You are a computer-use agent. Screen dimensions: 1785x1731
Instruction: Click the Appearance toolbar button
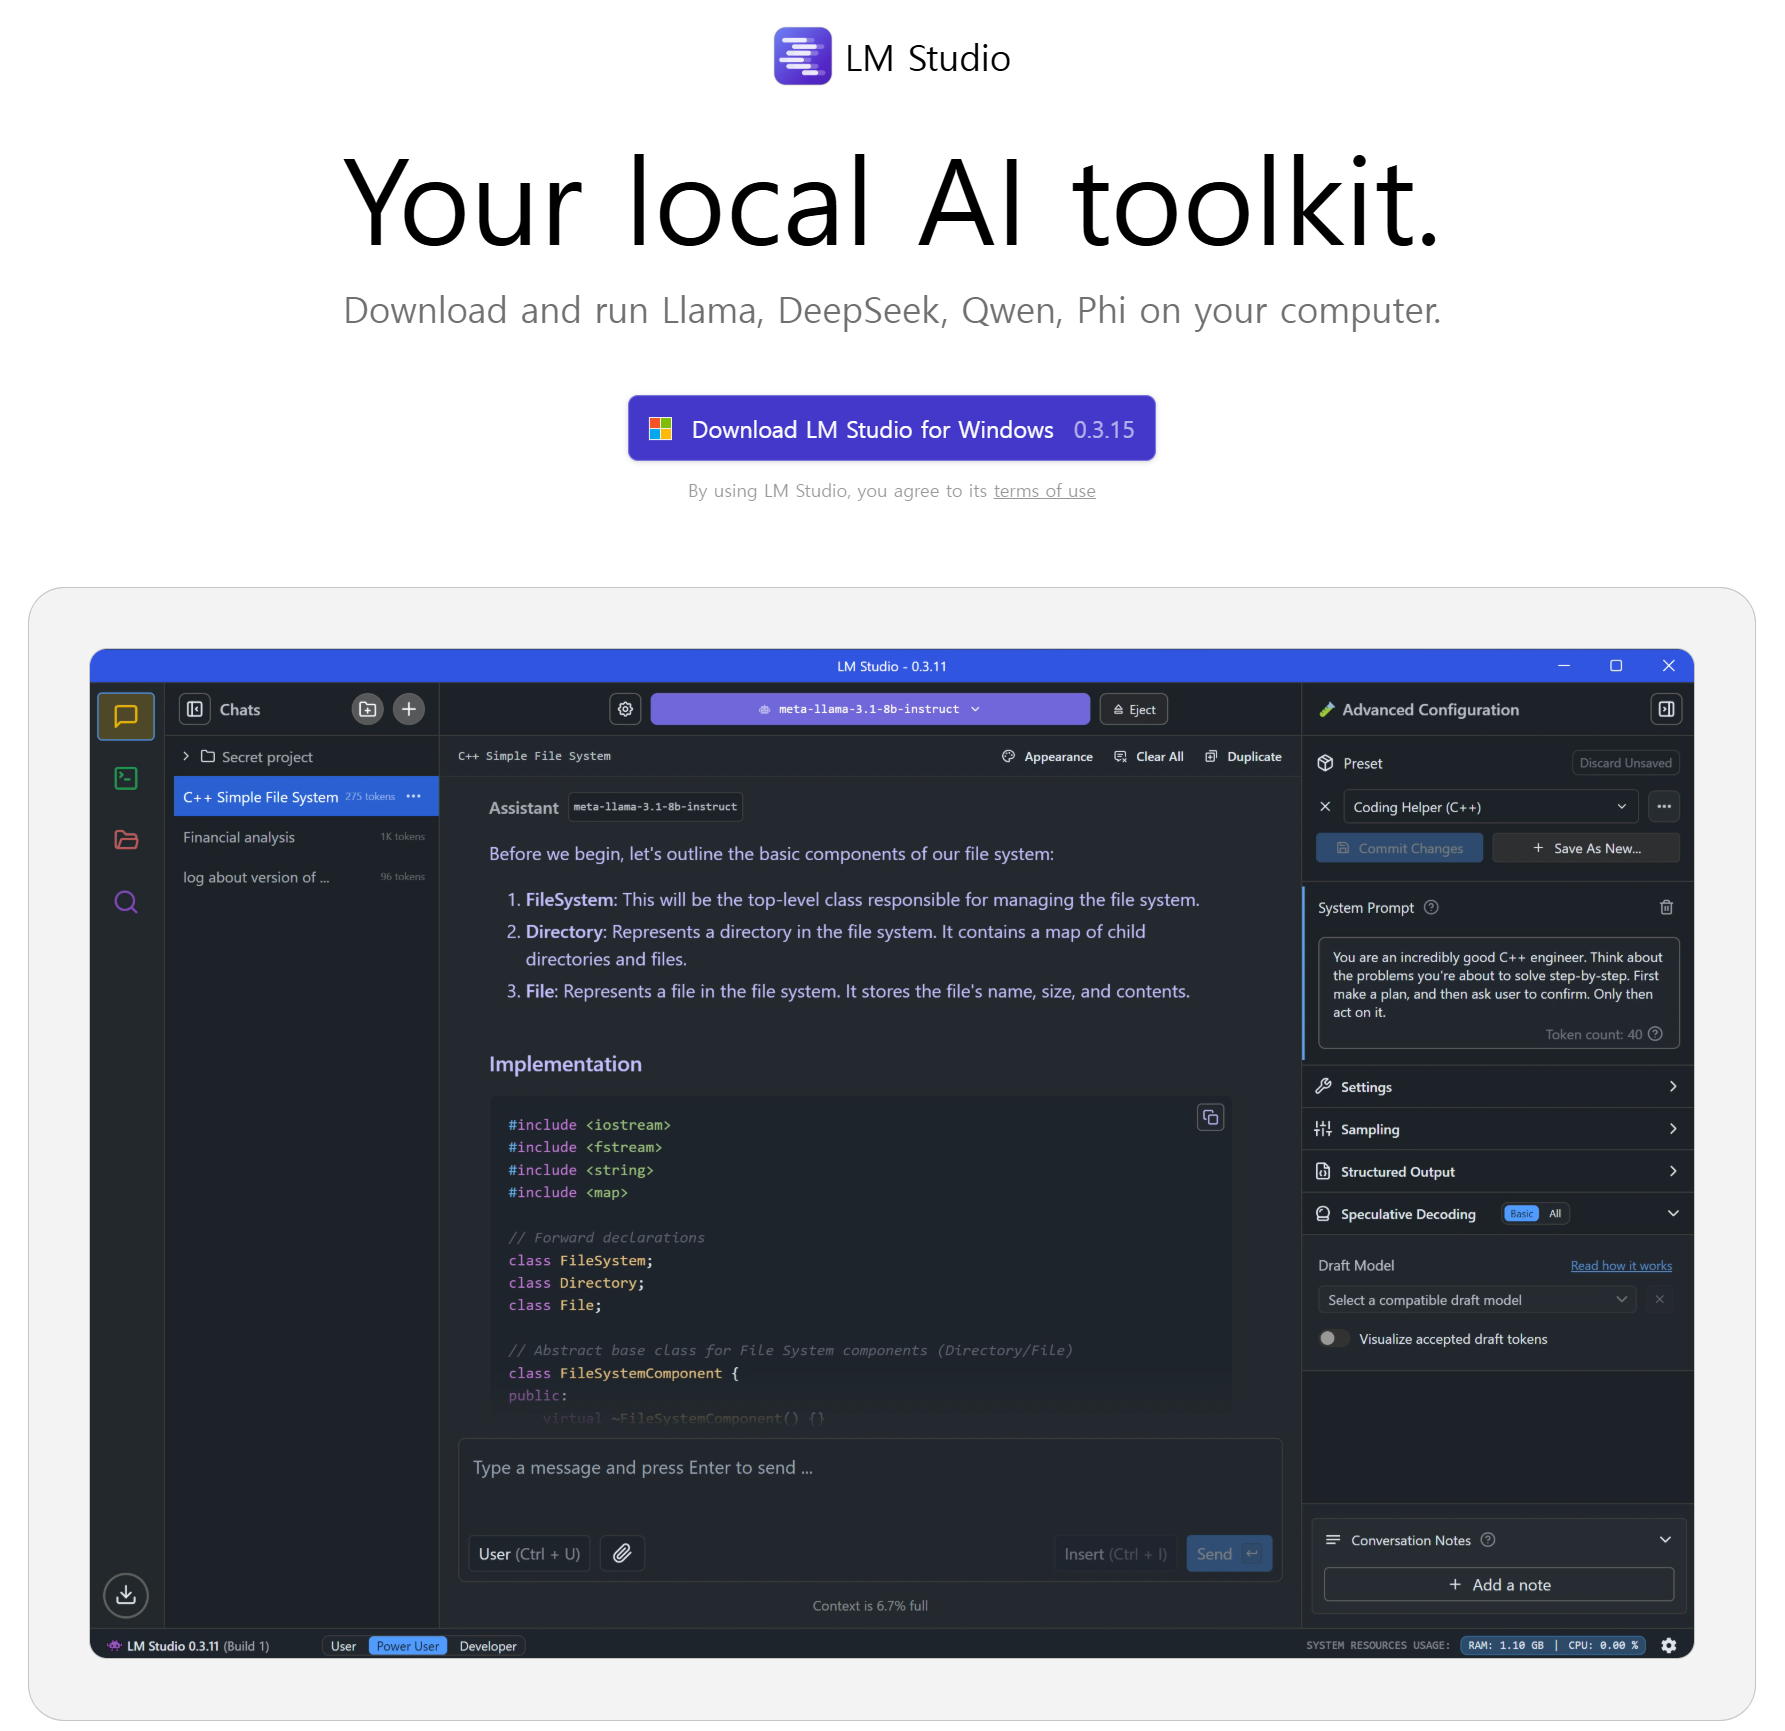point(1047,756)
